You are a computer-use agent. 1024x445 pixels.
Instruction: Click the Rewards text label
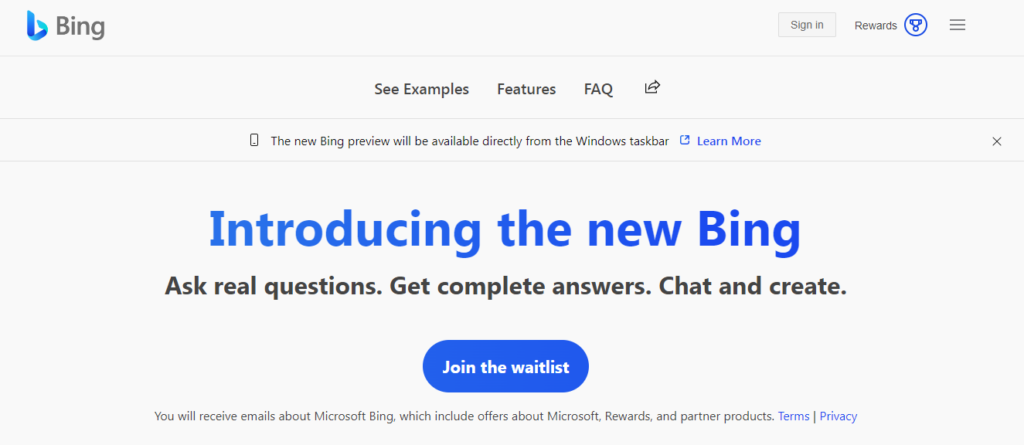[x=875, y=26]
